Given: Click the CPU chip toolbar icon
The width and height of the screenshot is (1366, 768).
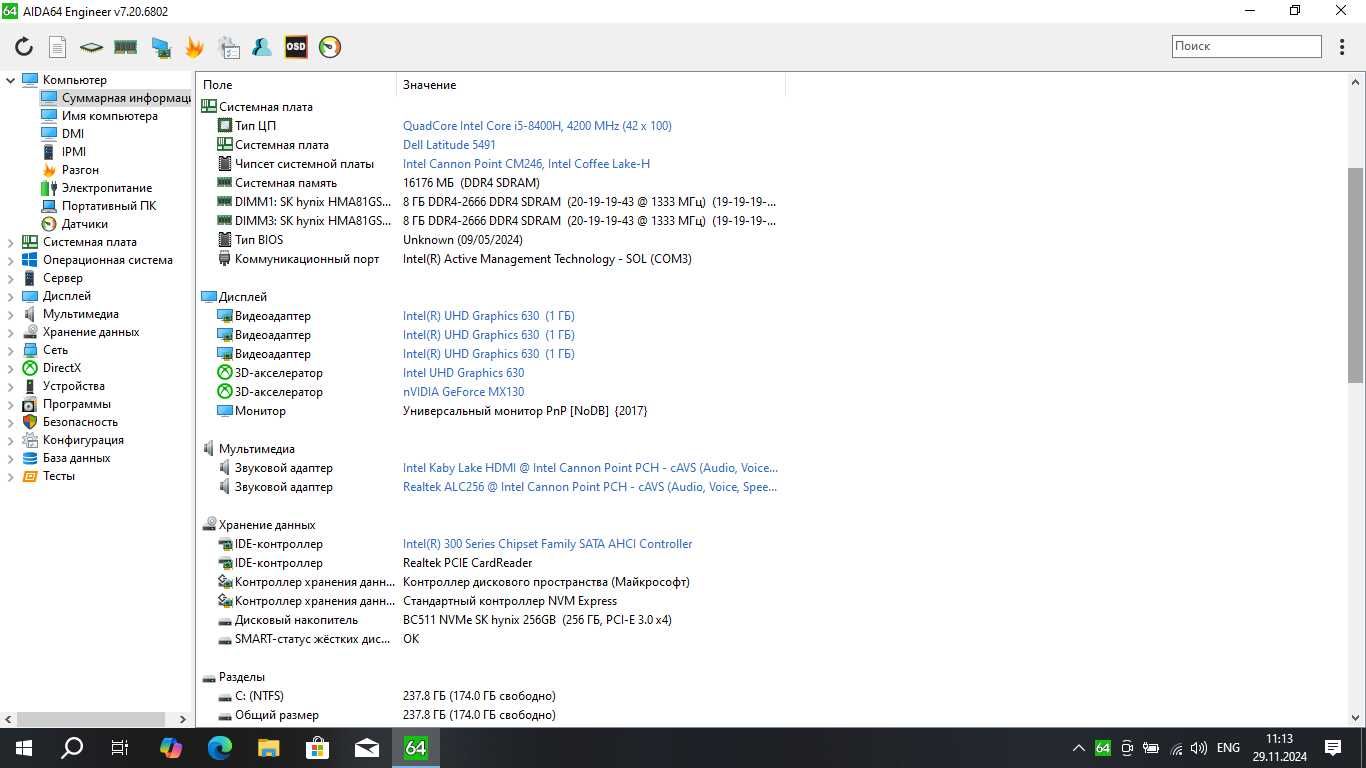Looking at the screenshot, I should coord(91,47).
